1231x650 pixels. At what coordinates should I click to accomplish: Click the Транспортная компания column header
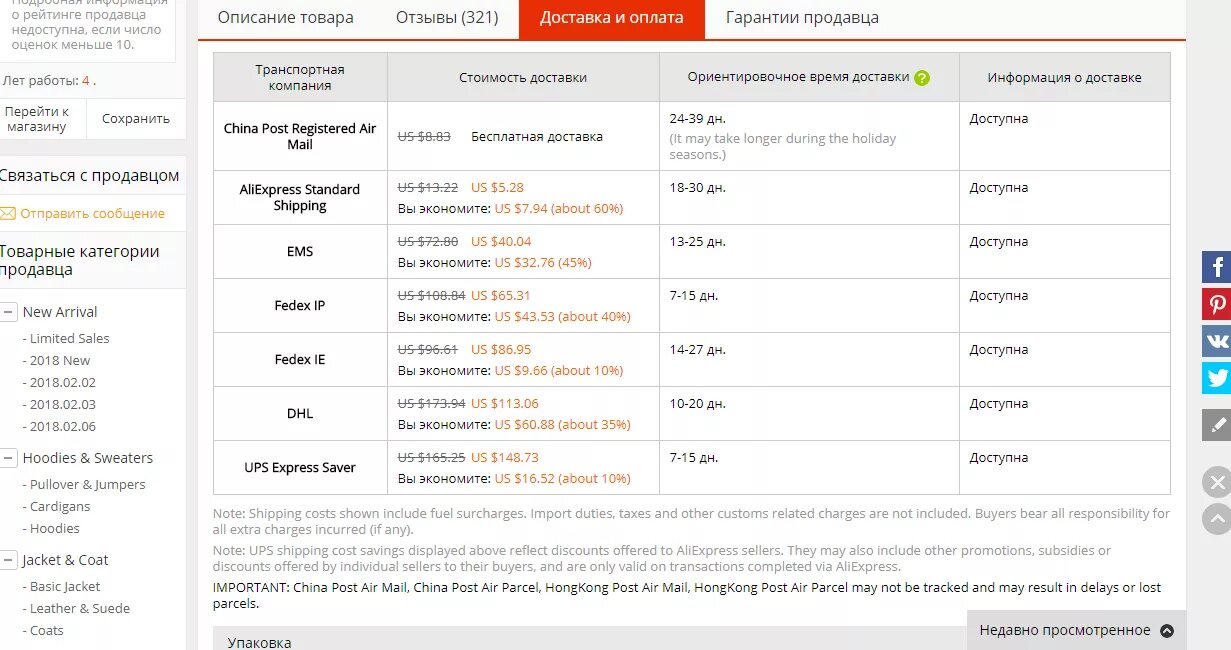click(x=300, y=77)
